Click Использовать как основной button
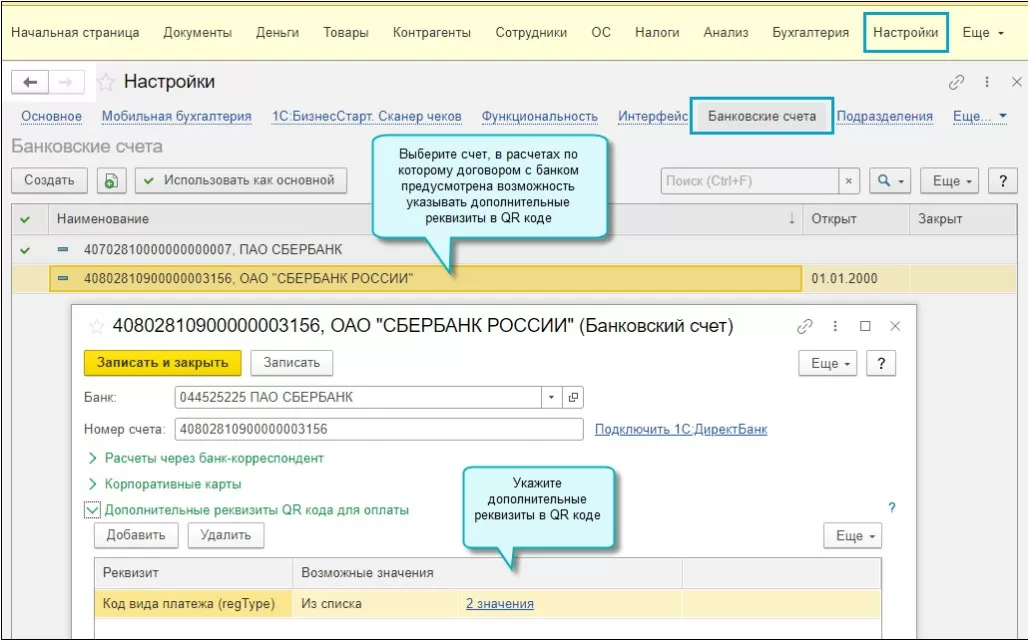Viewport: 1028px width, 641px height. click(x=241, y=180)
